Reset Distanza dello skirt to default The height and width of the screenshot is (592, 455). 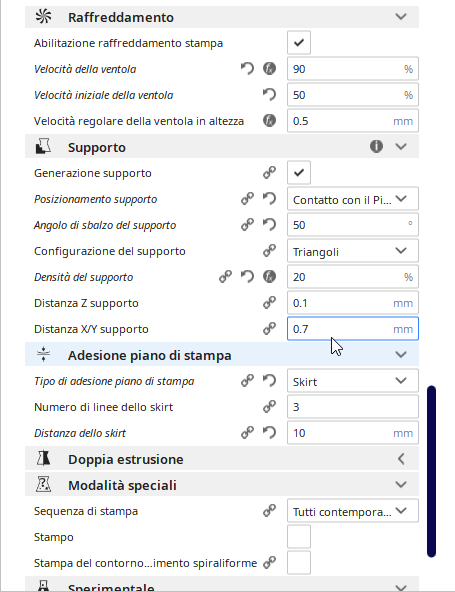click(269, 433)
